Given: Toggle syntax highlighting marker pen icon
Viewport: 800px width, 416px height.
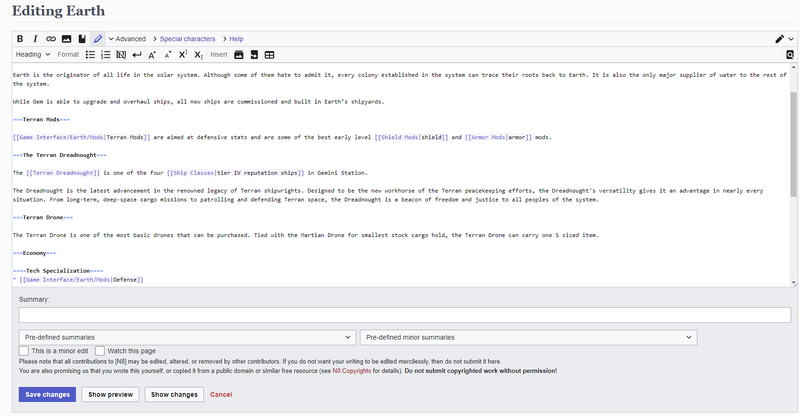Looking at the screenshot, I should tap(98, 39).
